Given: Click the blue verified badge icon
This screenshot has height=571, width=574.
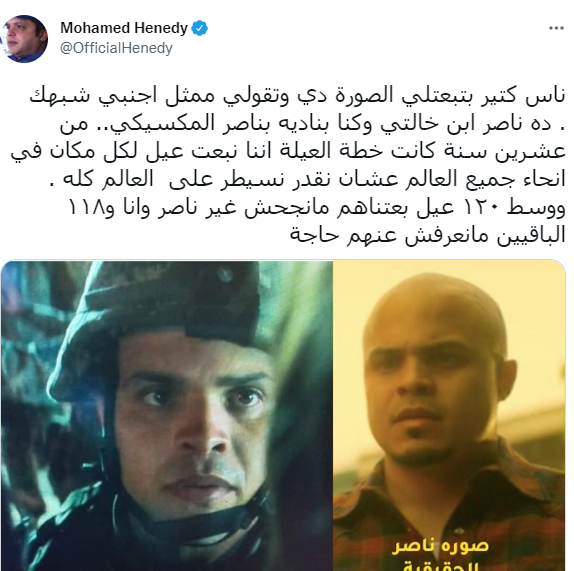Looking at the screenshot, I should click(200, 28).
